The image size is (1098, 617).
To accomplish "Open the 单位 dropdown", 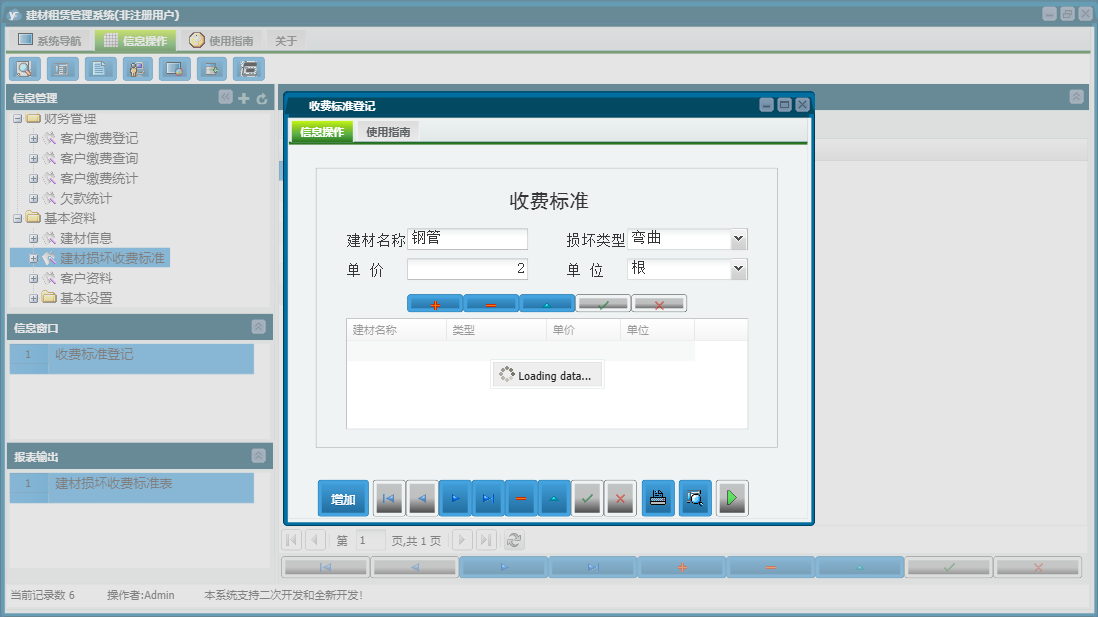I will [x=738, y=269].
